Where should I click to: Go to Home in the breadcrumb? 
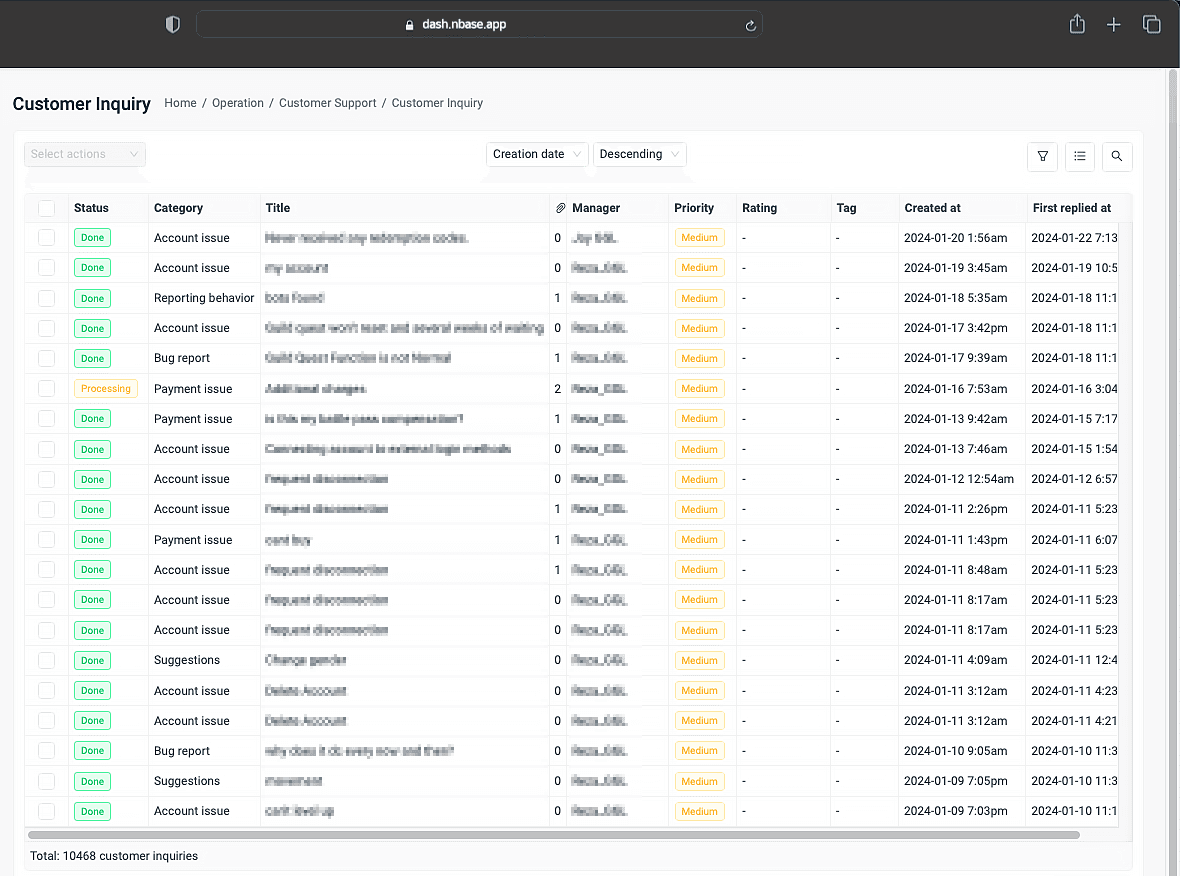click(181, 103)
